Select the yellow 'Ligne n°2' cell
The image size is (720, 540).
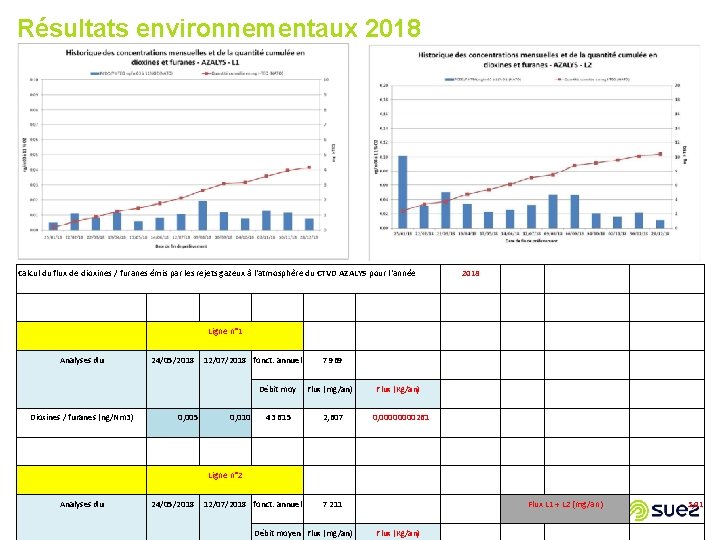tap(225, 480)
